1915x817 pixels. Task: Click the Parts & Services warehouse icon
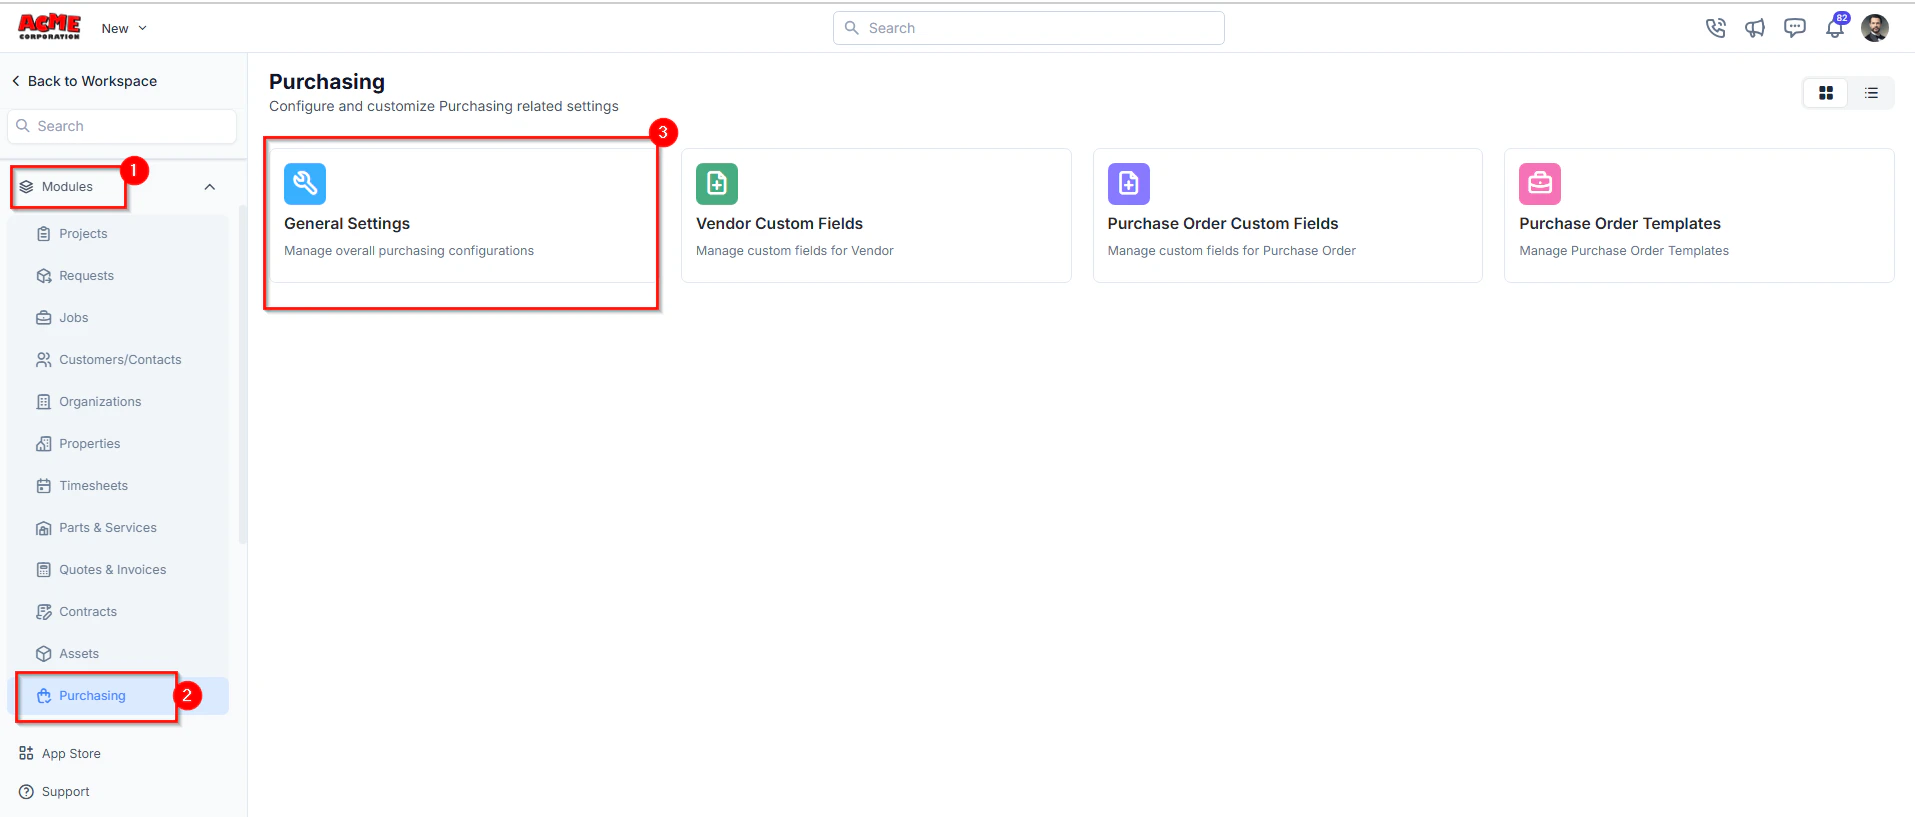coord(44,528)
